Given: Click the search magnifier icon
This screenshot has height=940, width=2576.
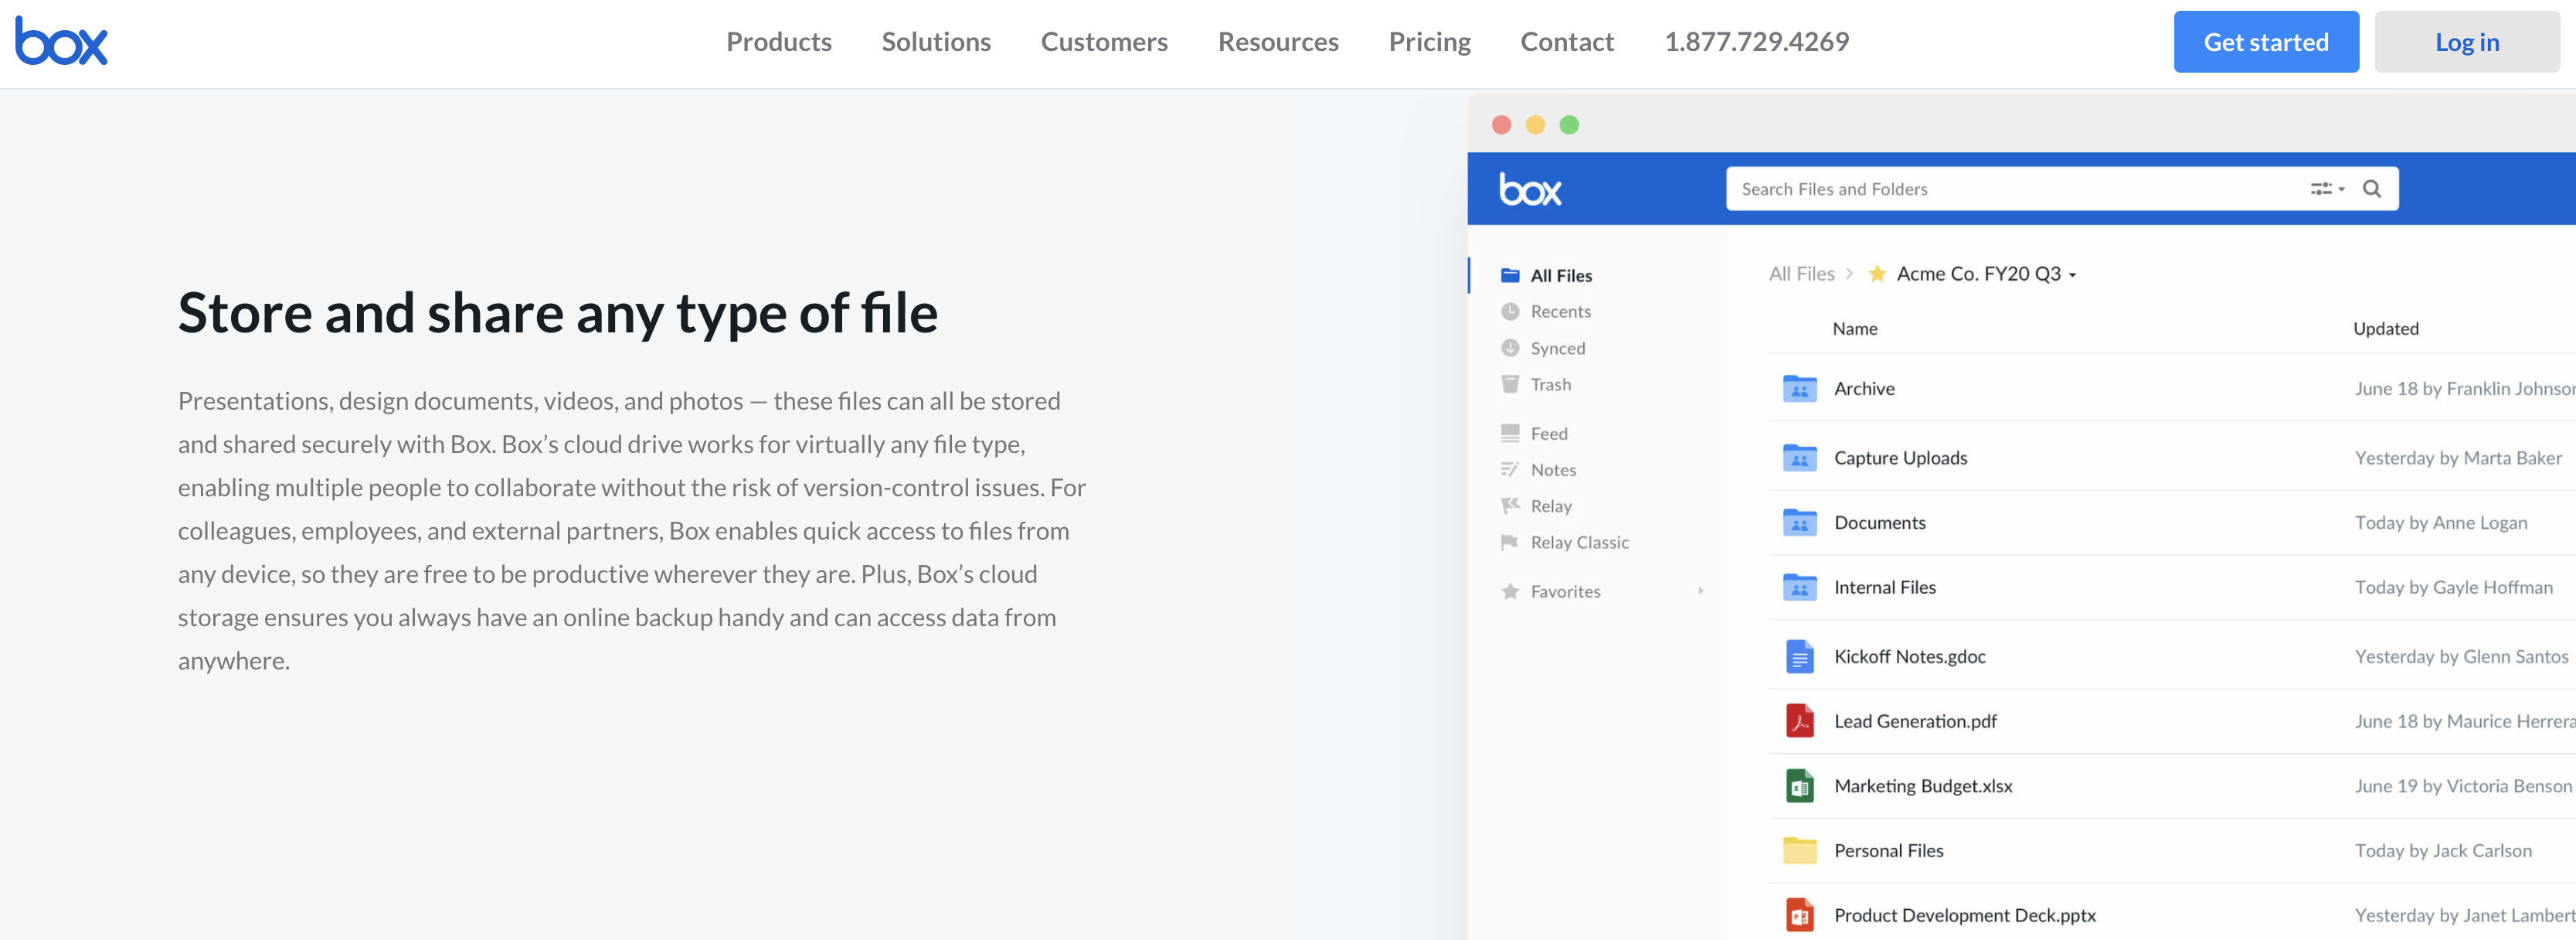Looking at the screenshot, I should [2371, 189].
